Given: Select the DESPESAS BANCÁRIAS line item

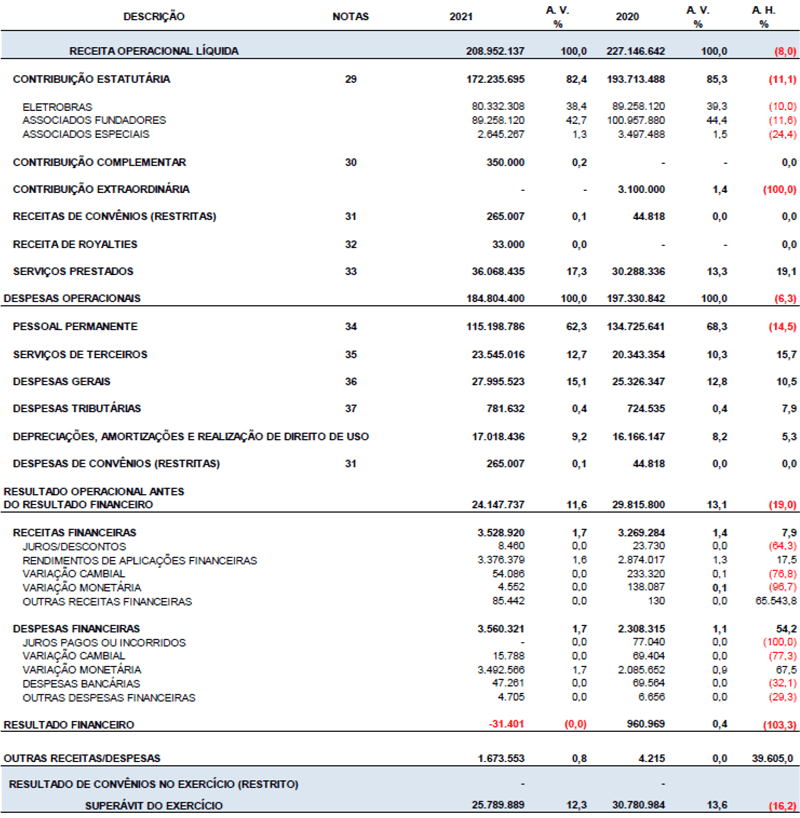Looking at the screenshot, I should click(81, 683).
